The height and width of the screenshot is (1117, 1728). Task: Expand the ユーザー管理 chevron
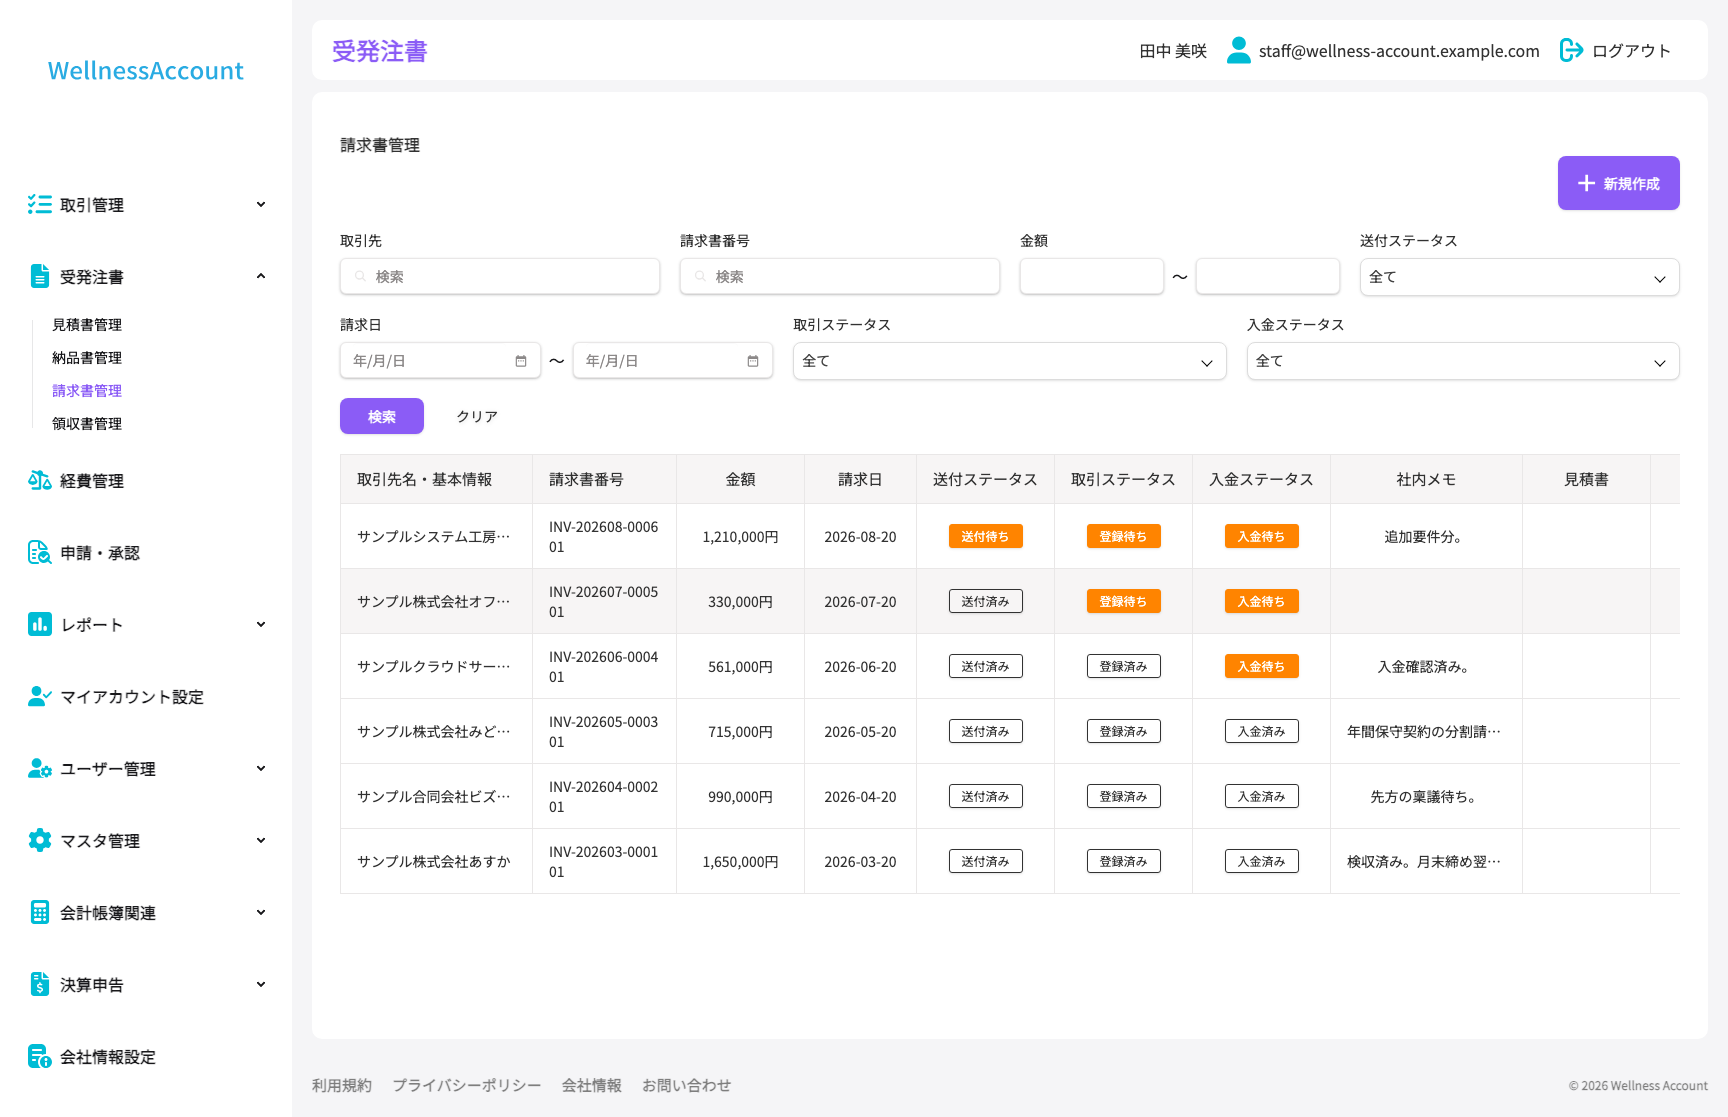tap(261, 769)
